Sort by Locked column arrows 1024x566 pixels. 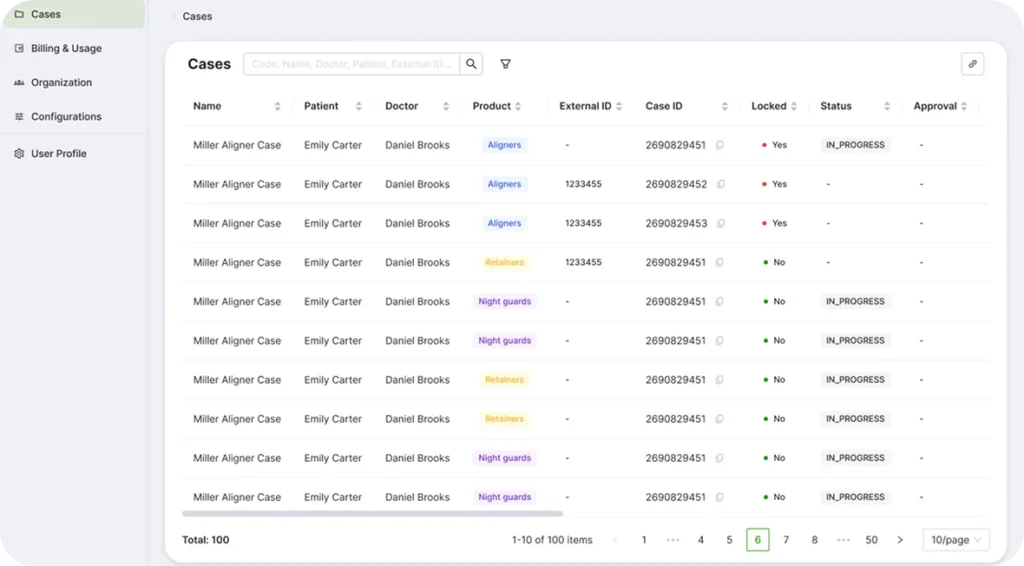(x=794, y=106)
